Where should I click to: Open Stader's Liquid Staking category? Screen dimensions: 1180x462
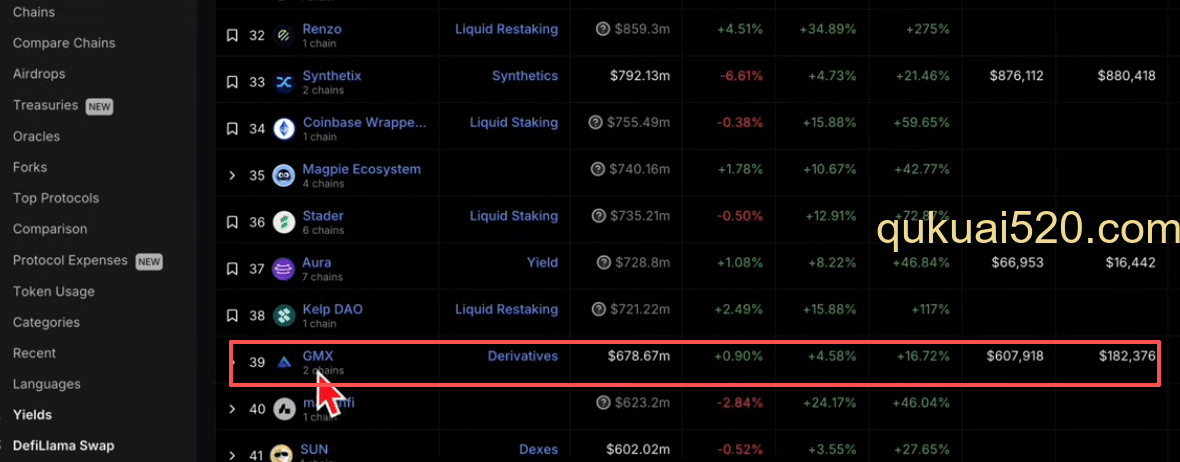(514, 216)
